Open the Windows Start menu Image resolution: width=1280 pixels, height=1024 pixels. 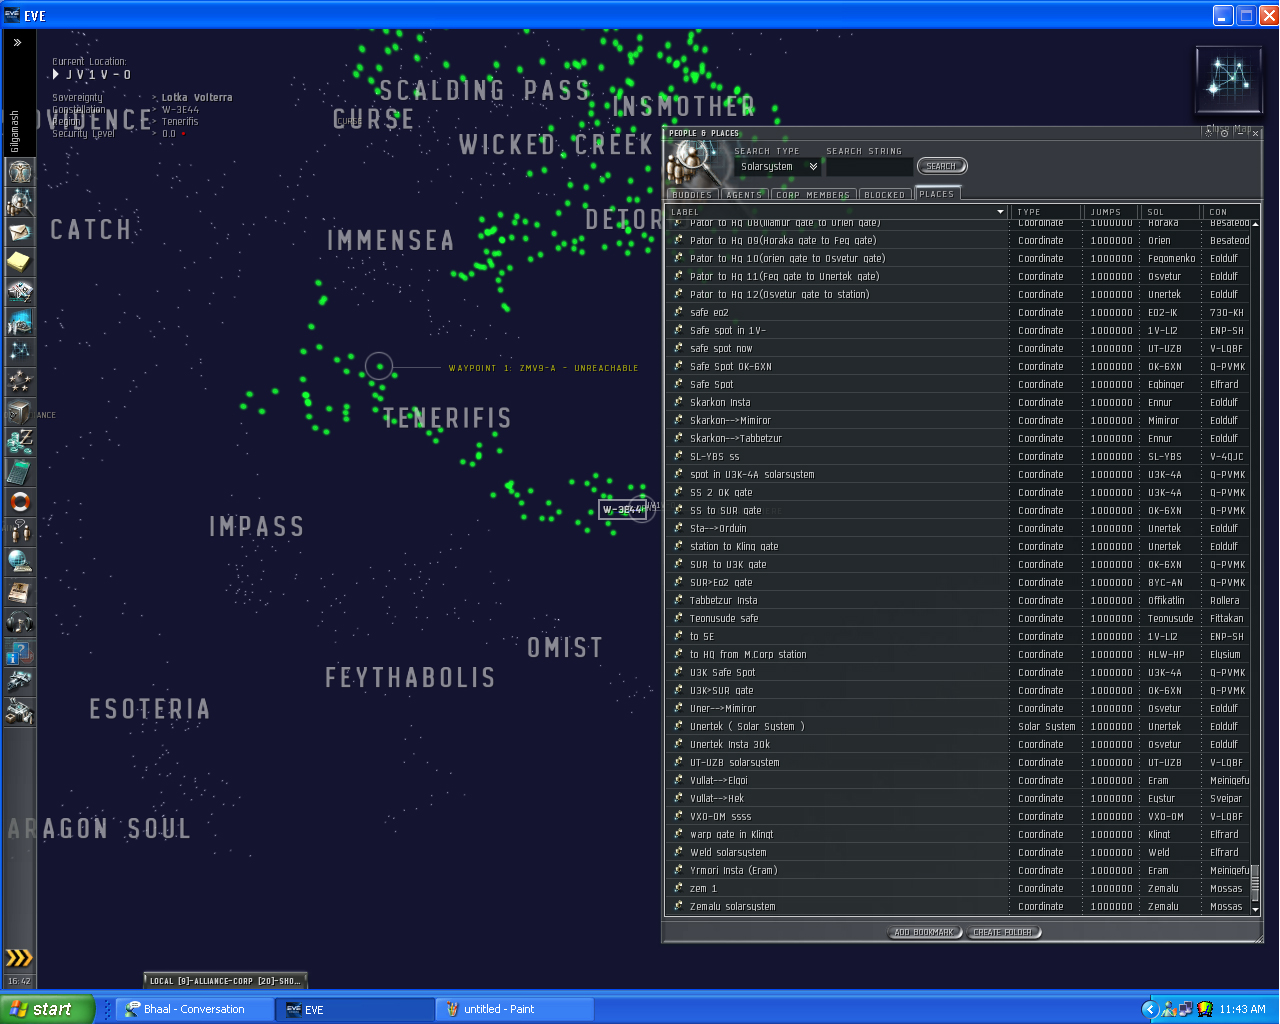click(48, 1009)
